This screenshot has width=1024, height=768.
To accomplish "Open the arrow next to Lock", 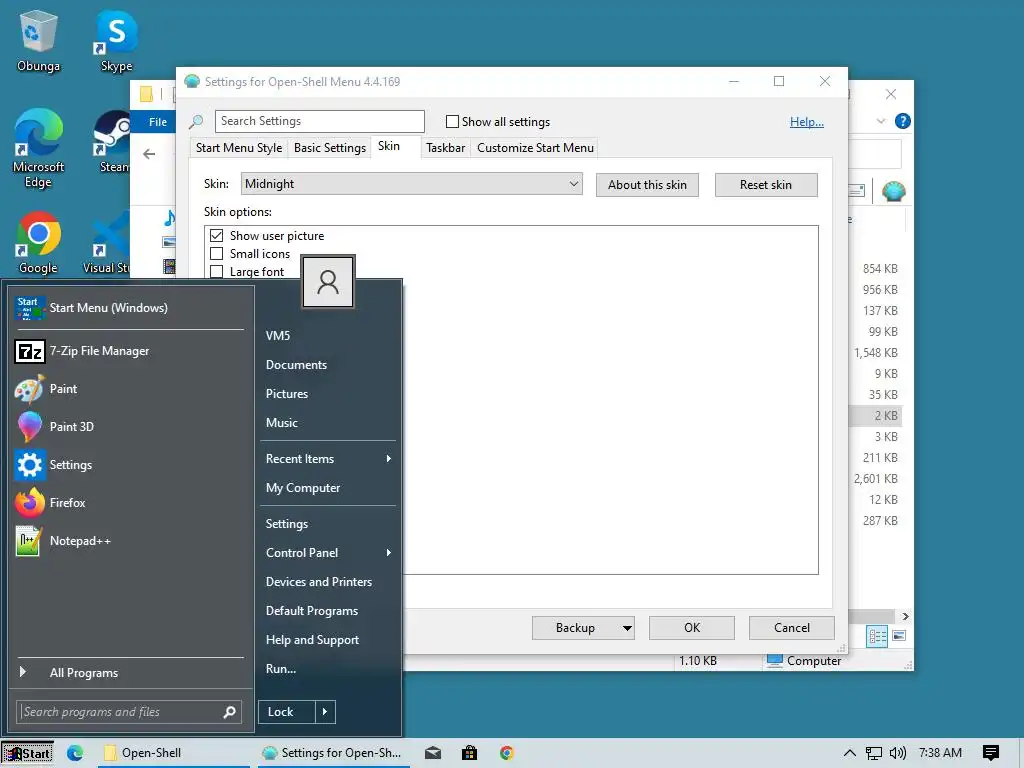I will pyautogui.click(x=325, y=712).
